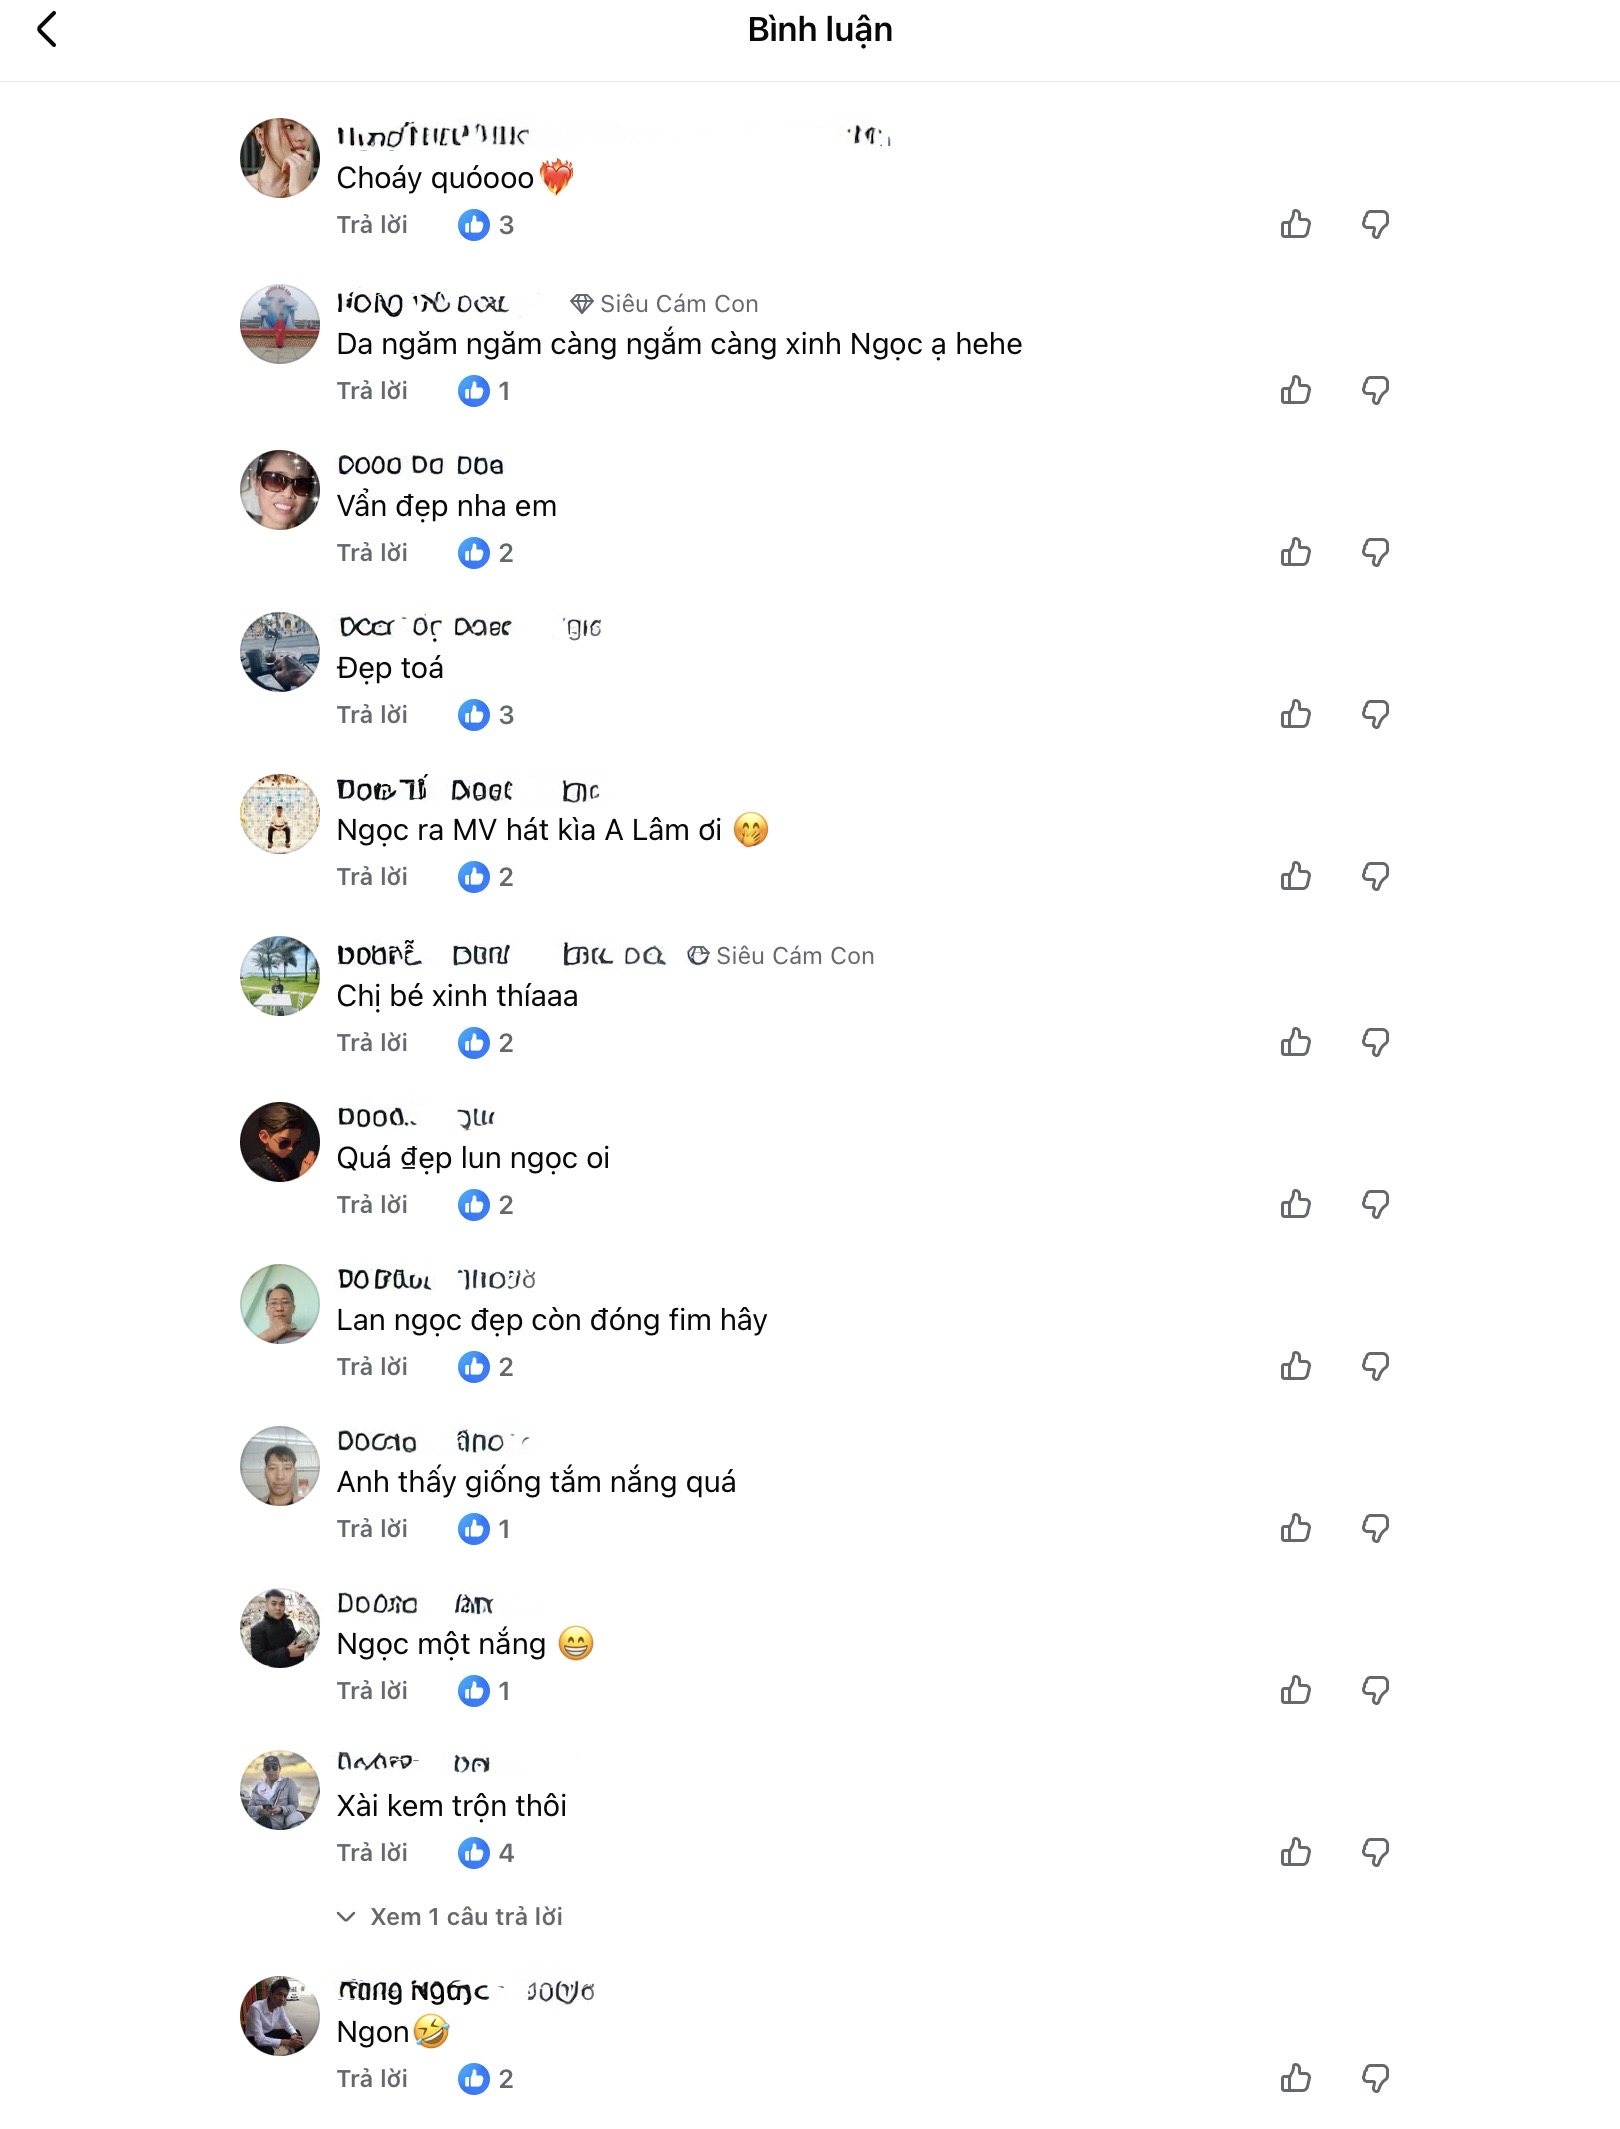This screenshot has width=1620, height=2129.
Task: Like the "Xài kem trộn thôi" comment
Action: pos(1295,1852)
